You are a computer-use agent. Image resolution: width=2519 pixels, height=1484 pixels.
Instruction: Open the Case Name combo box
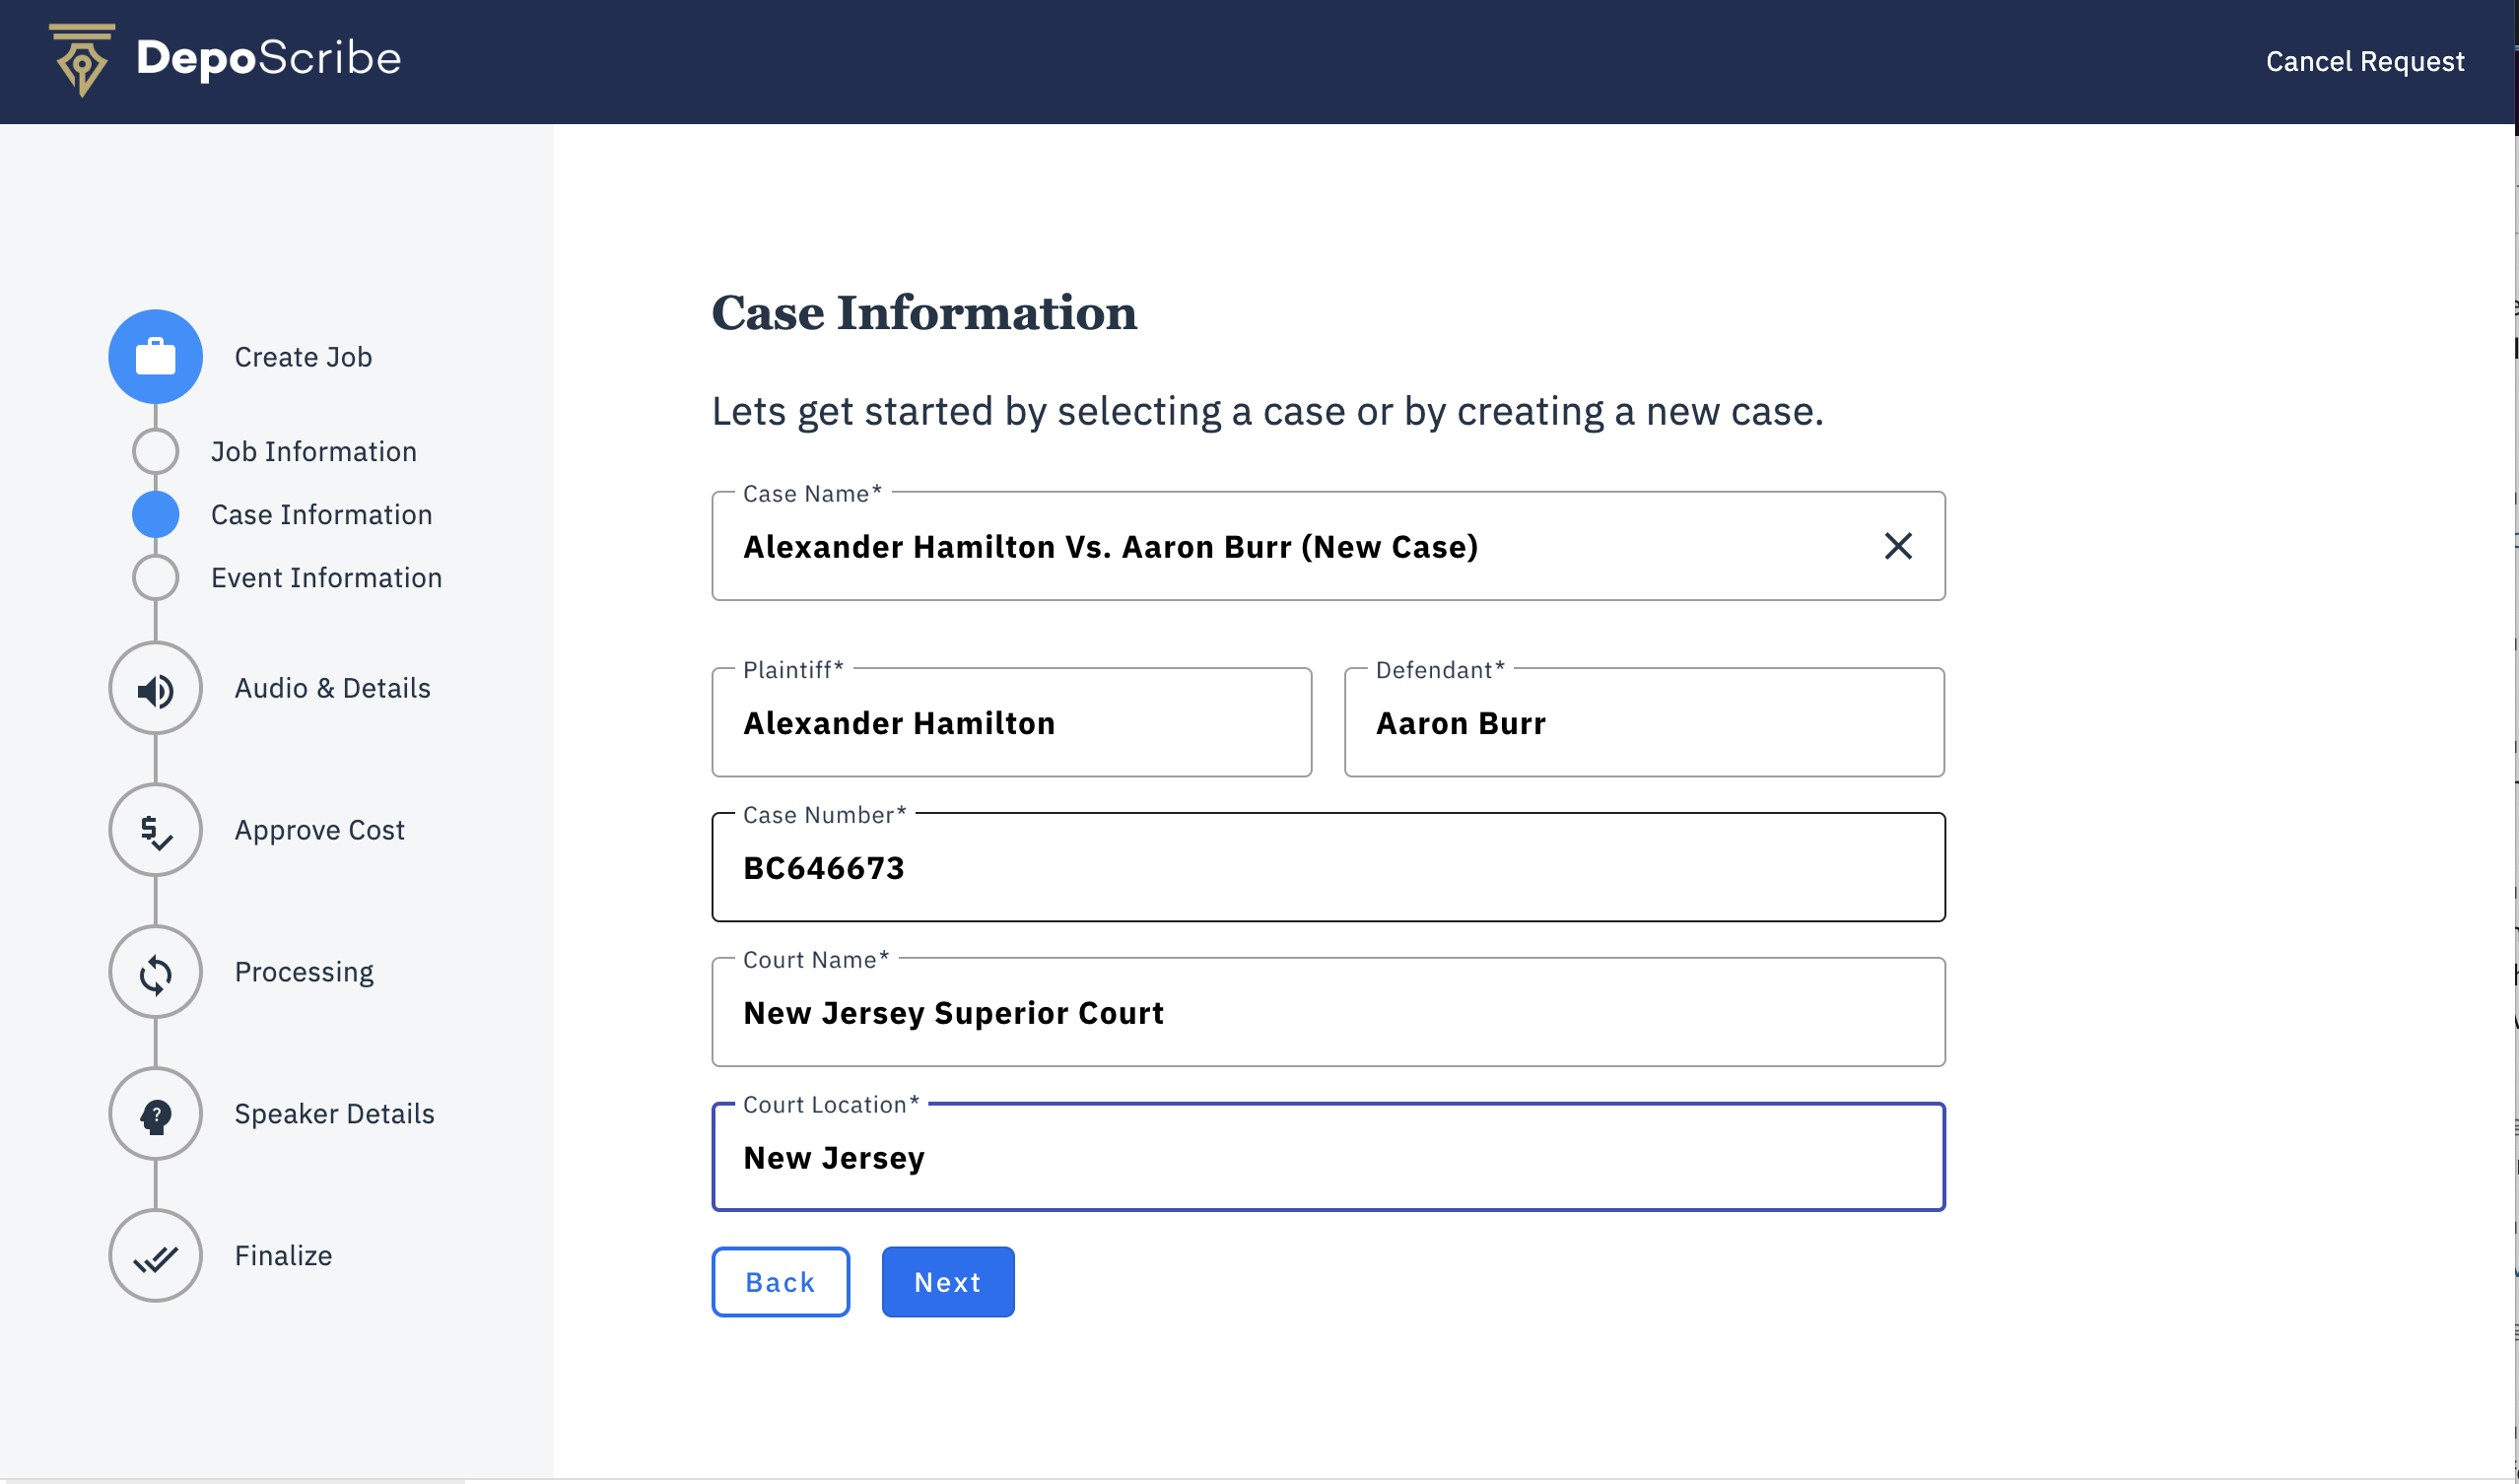point(1290,547)
